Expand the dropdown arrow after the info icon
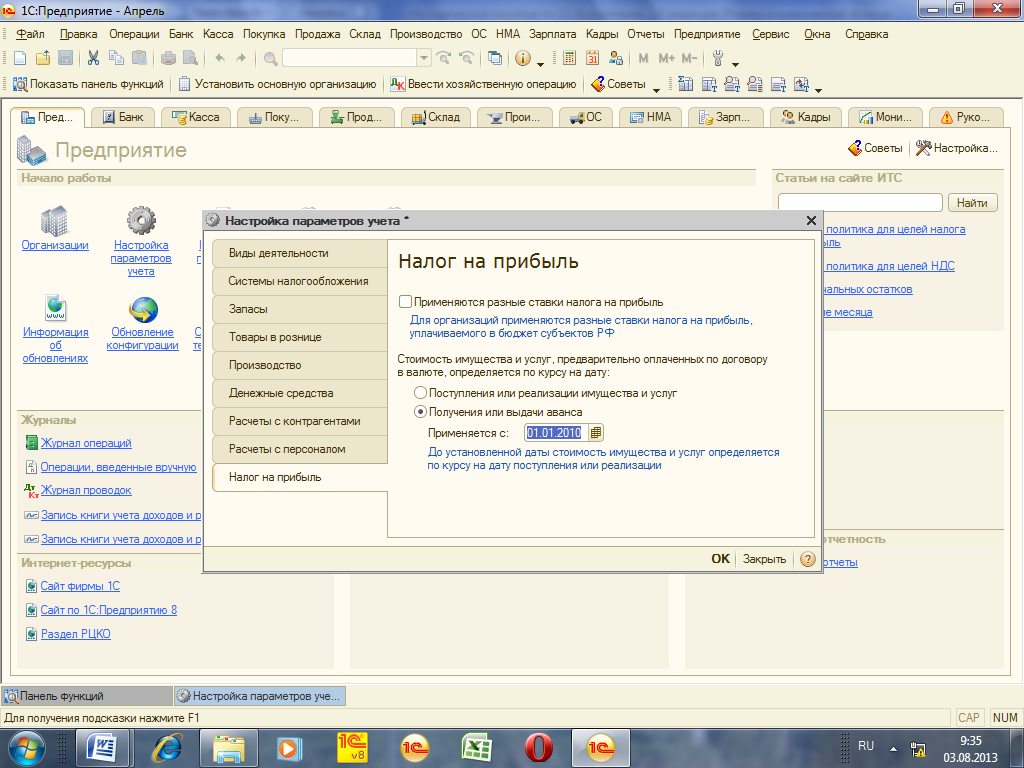 pyautogui.click(x=540, y=63)
